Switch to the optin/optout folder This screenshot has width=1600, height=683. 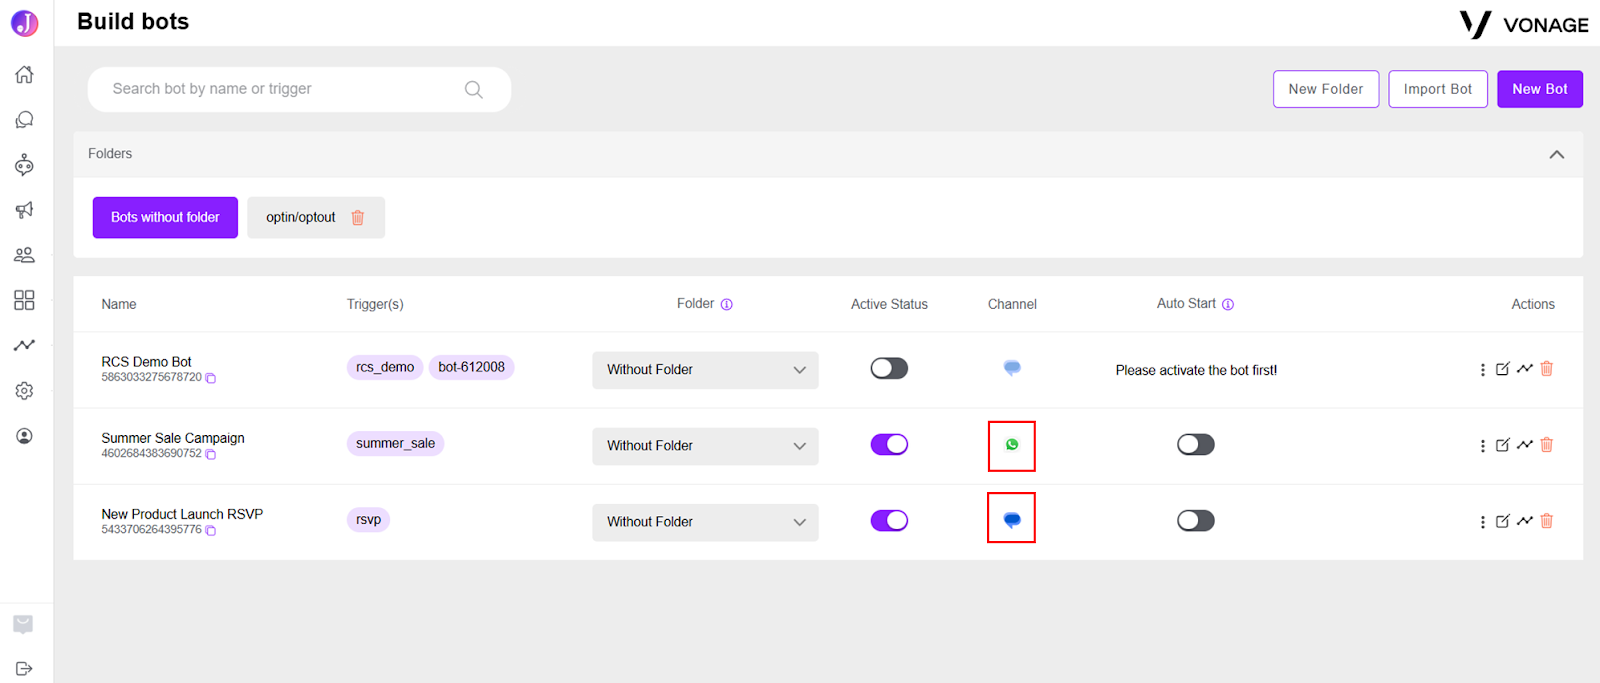click(301, 217)
